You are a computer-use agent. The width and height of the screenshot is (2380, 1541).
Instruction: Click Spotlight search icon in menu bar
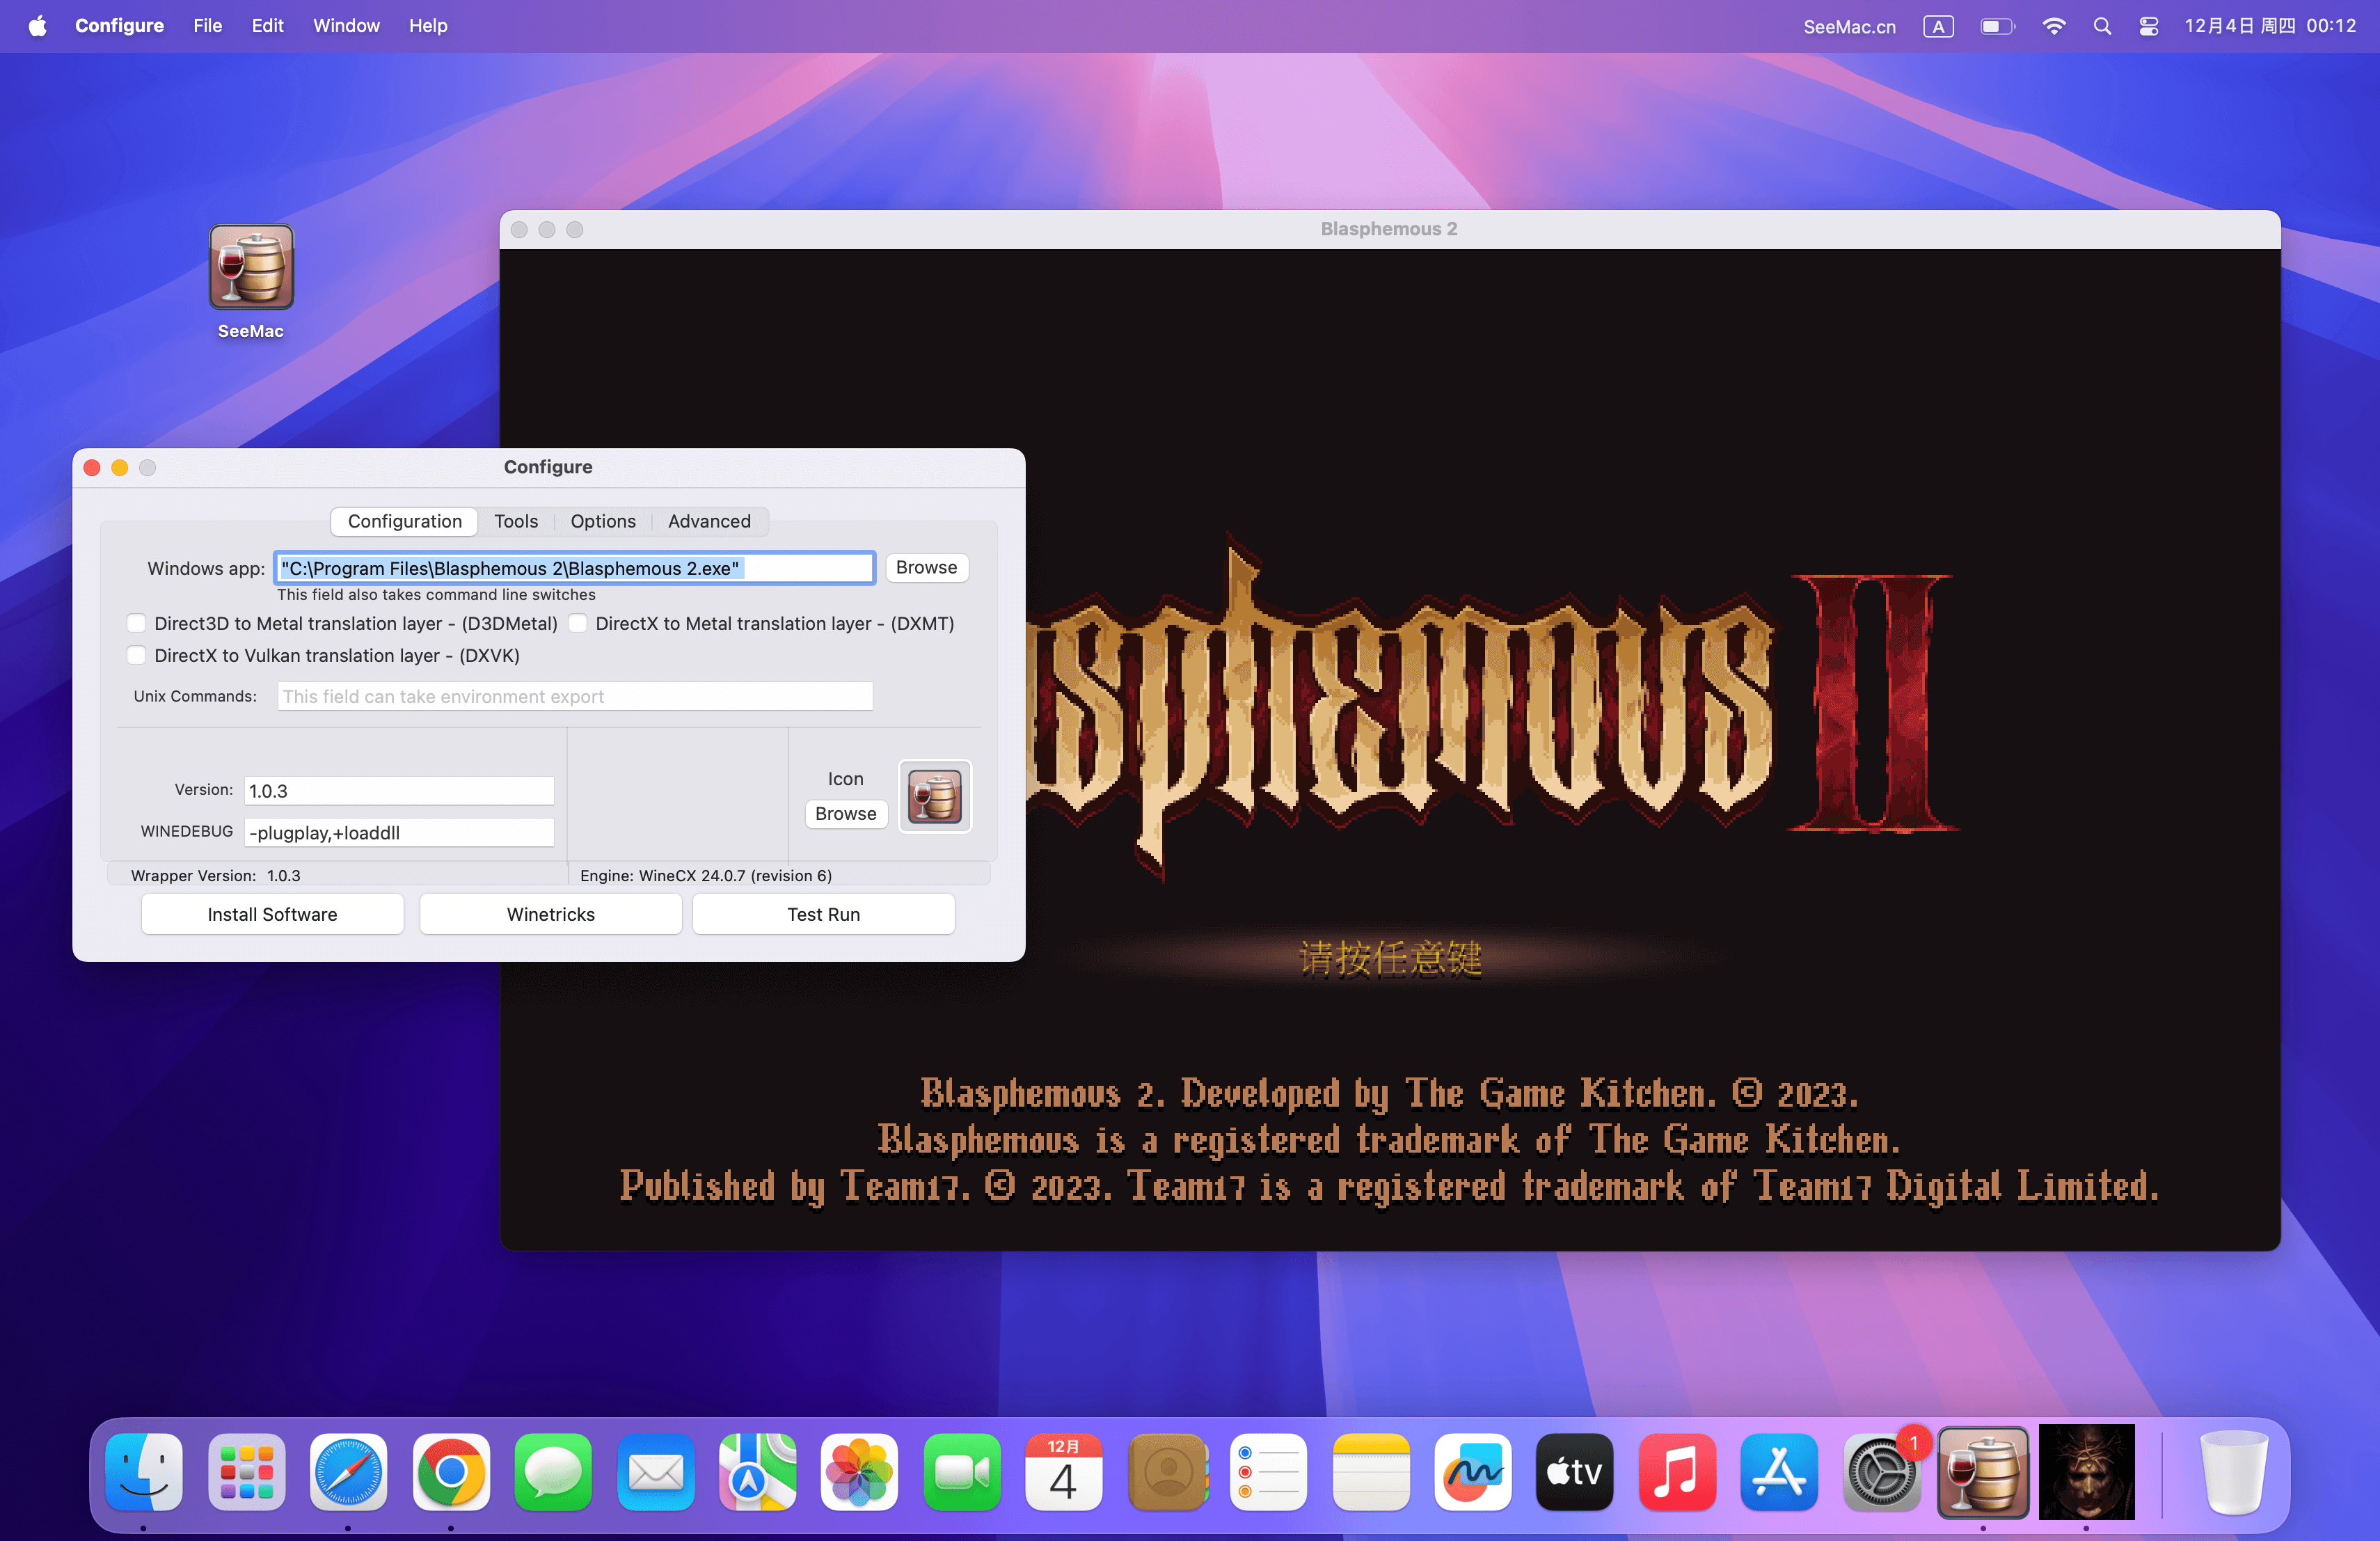pos(2102,26)
